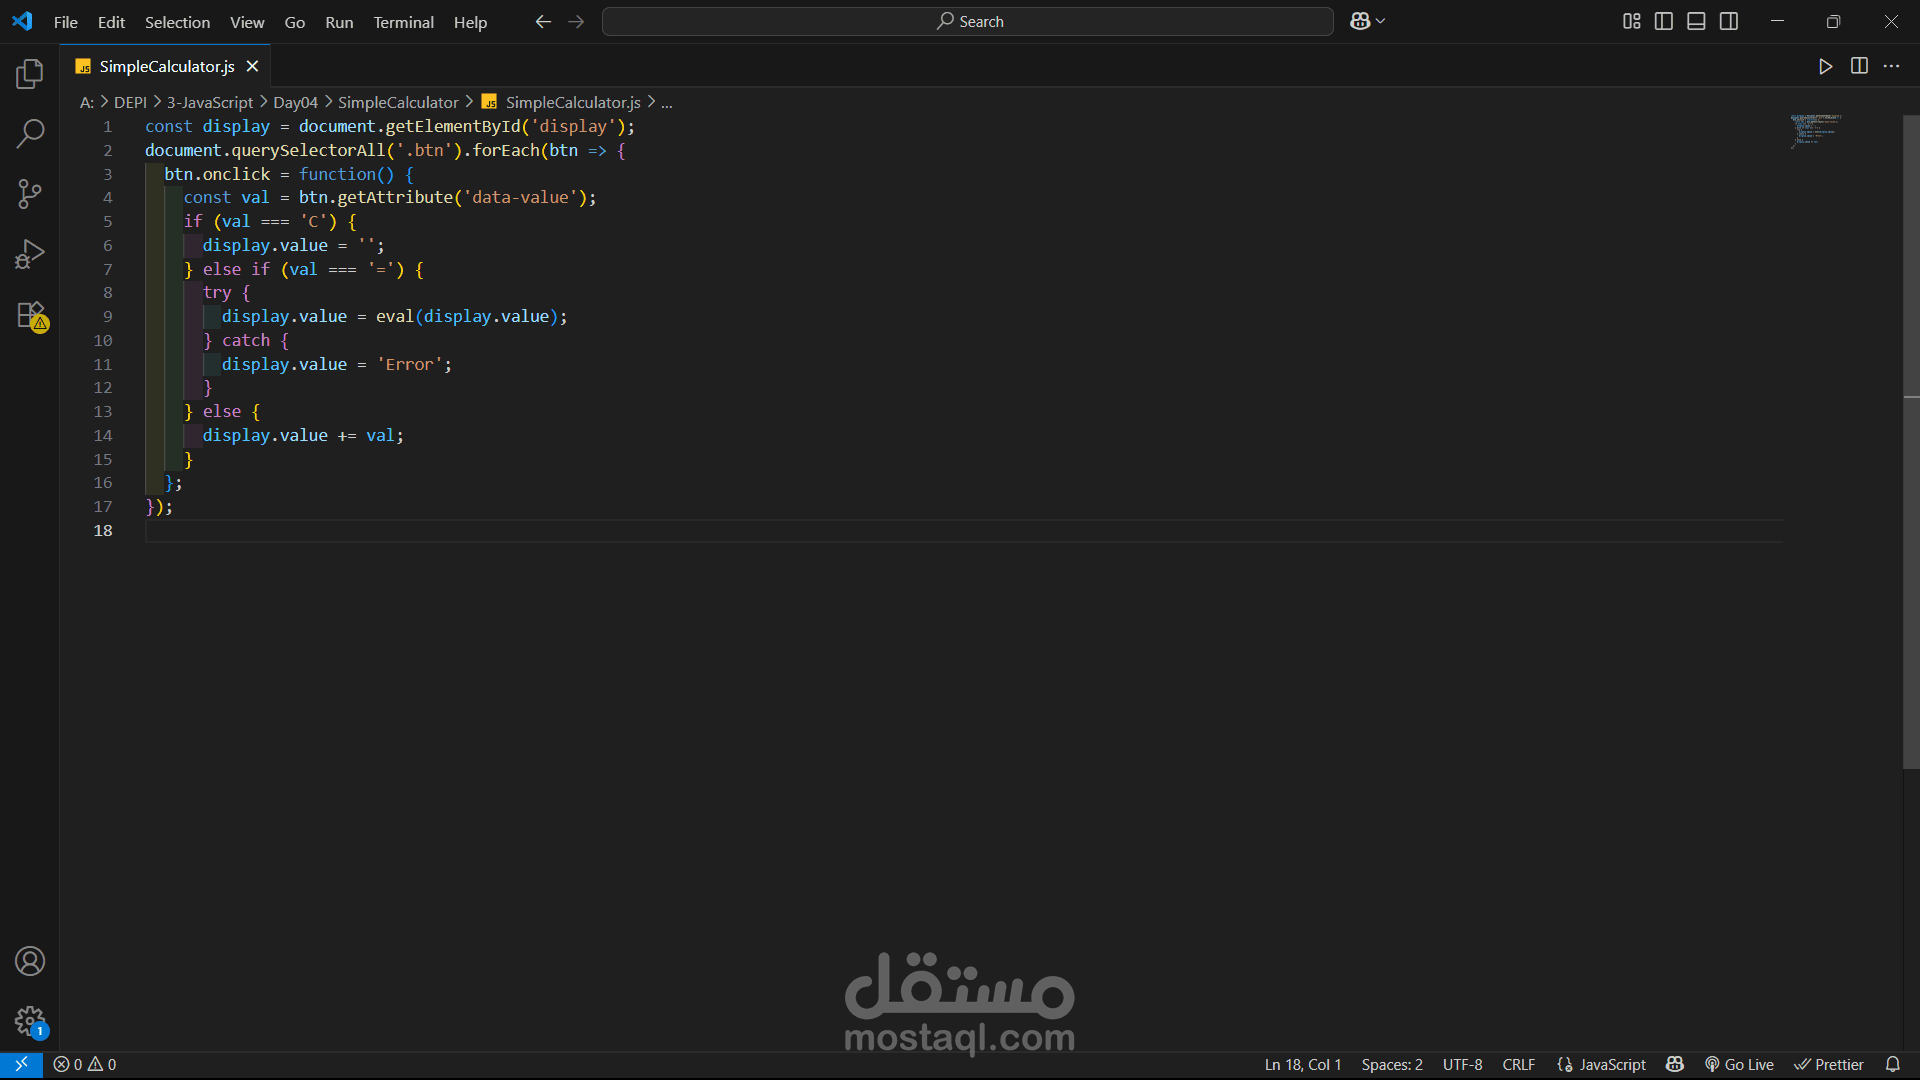Image resolution: width=1920 pixels, height=1080 pixels.
Task: Open the Accounts menu
Action: tap(30, 961)
